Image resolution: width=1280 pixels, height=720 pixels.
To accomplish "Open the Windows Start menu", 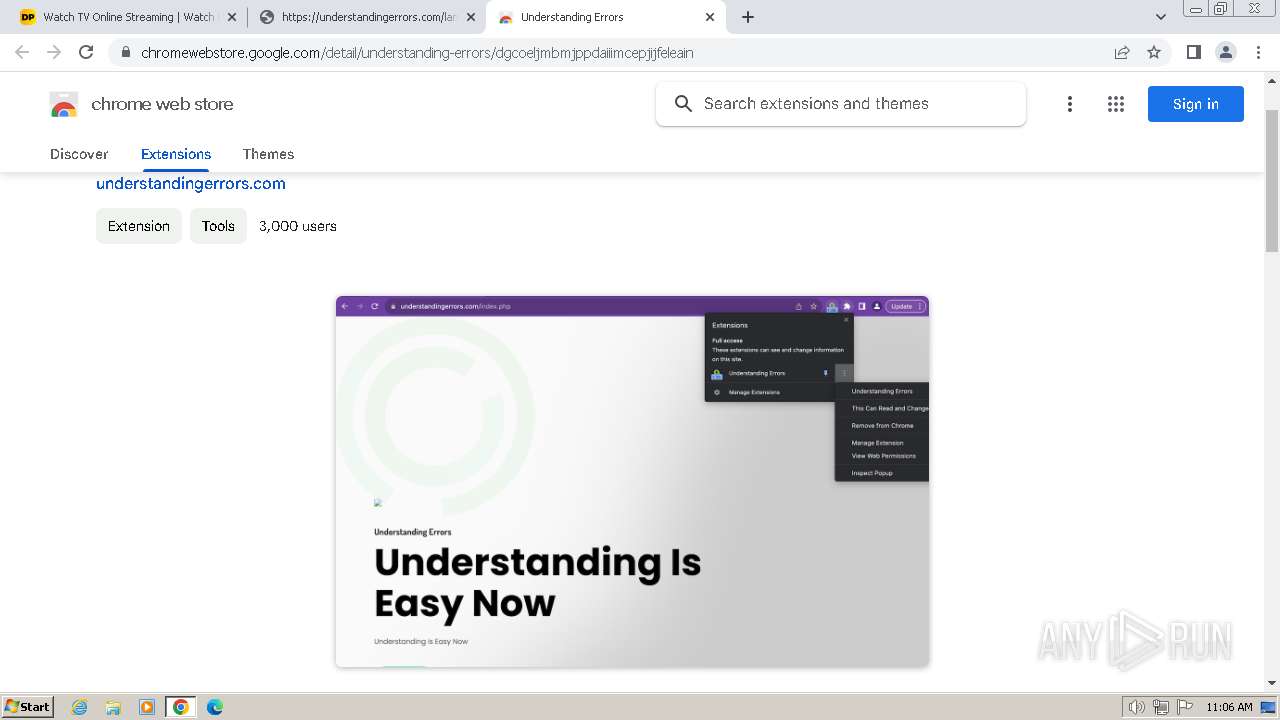I will (x=27, y=706).
